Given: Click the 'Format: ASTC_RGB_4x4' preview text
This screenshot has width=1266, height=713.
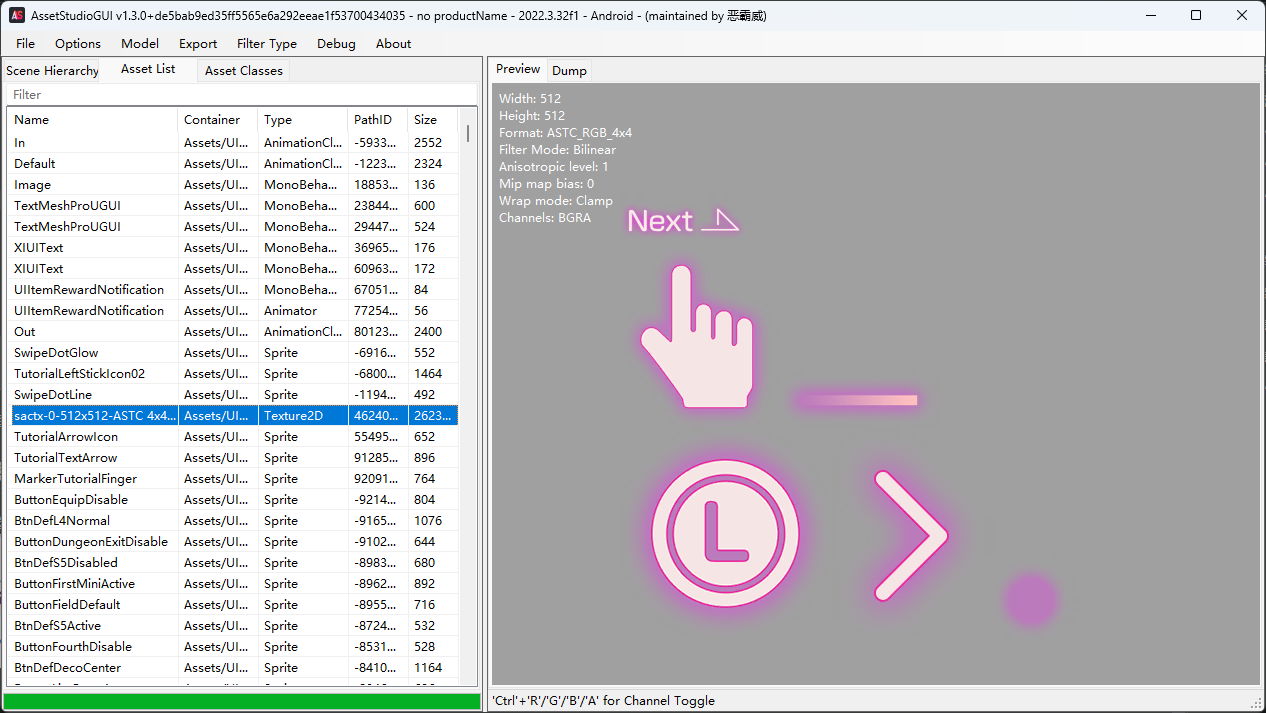Looking at the screenshot, I should [x=565, y=133].
